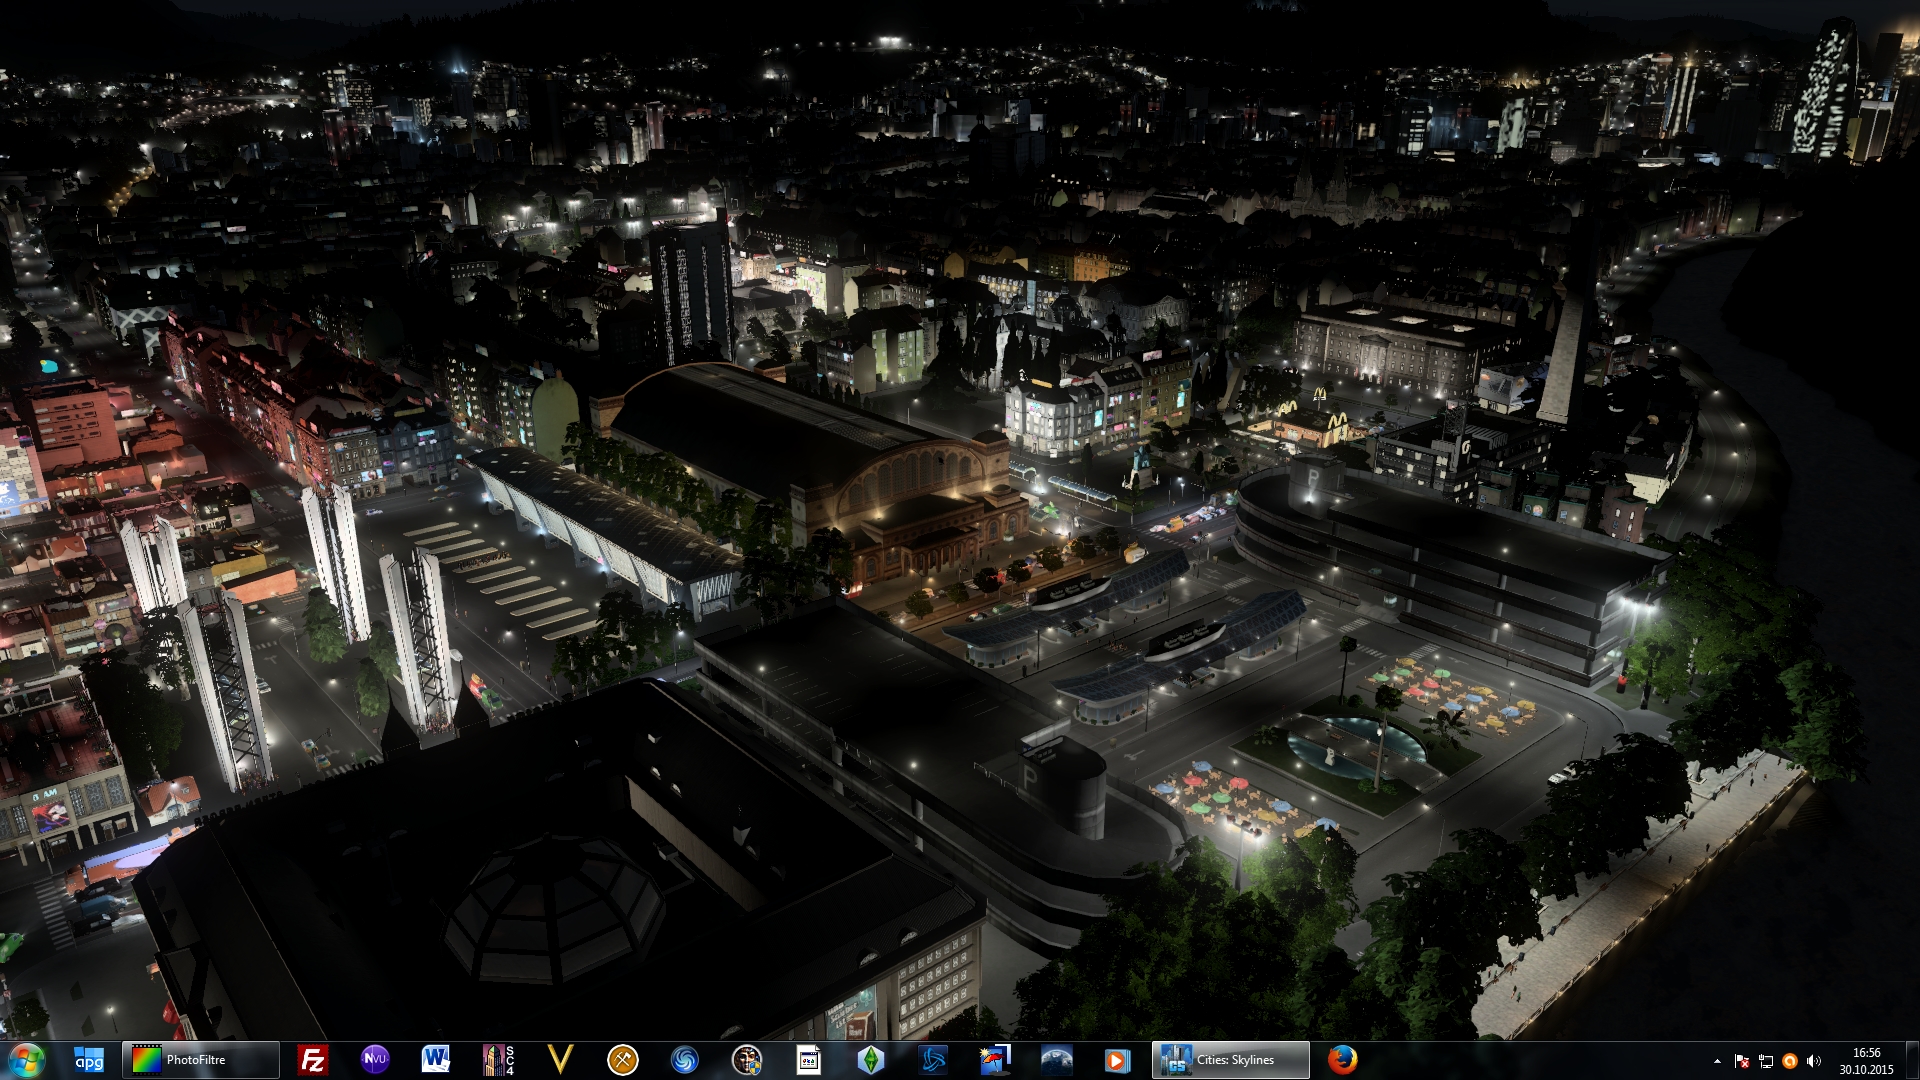Launch SimCity 4 (SC4) taskbar icon

click(498, 1060)
